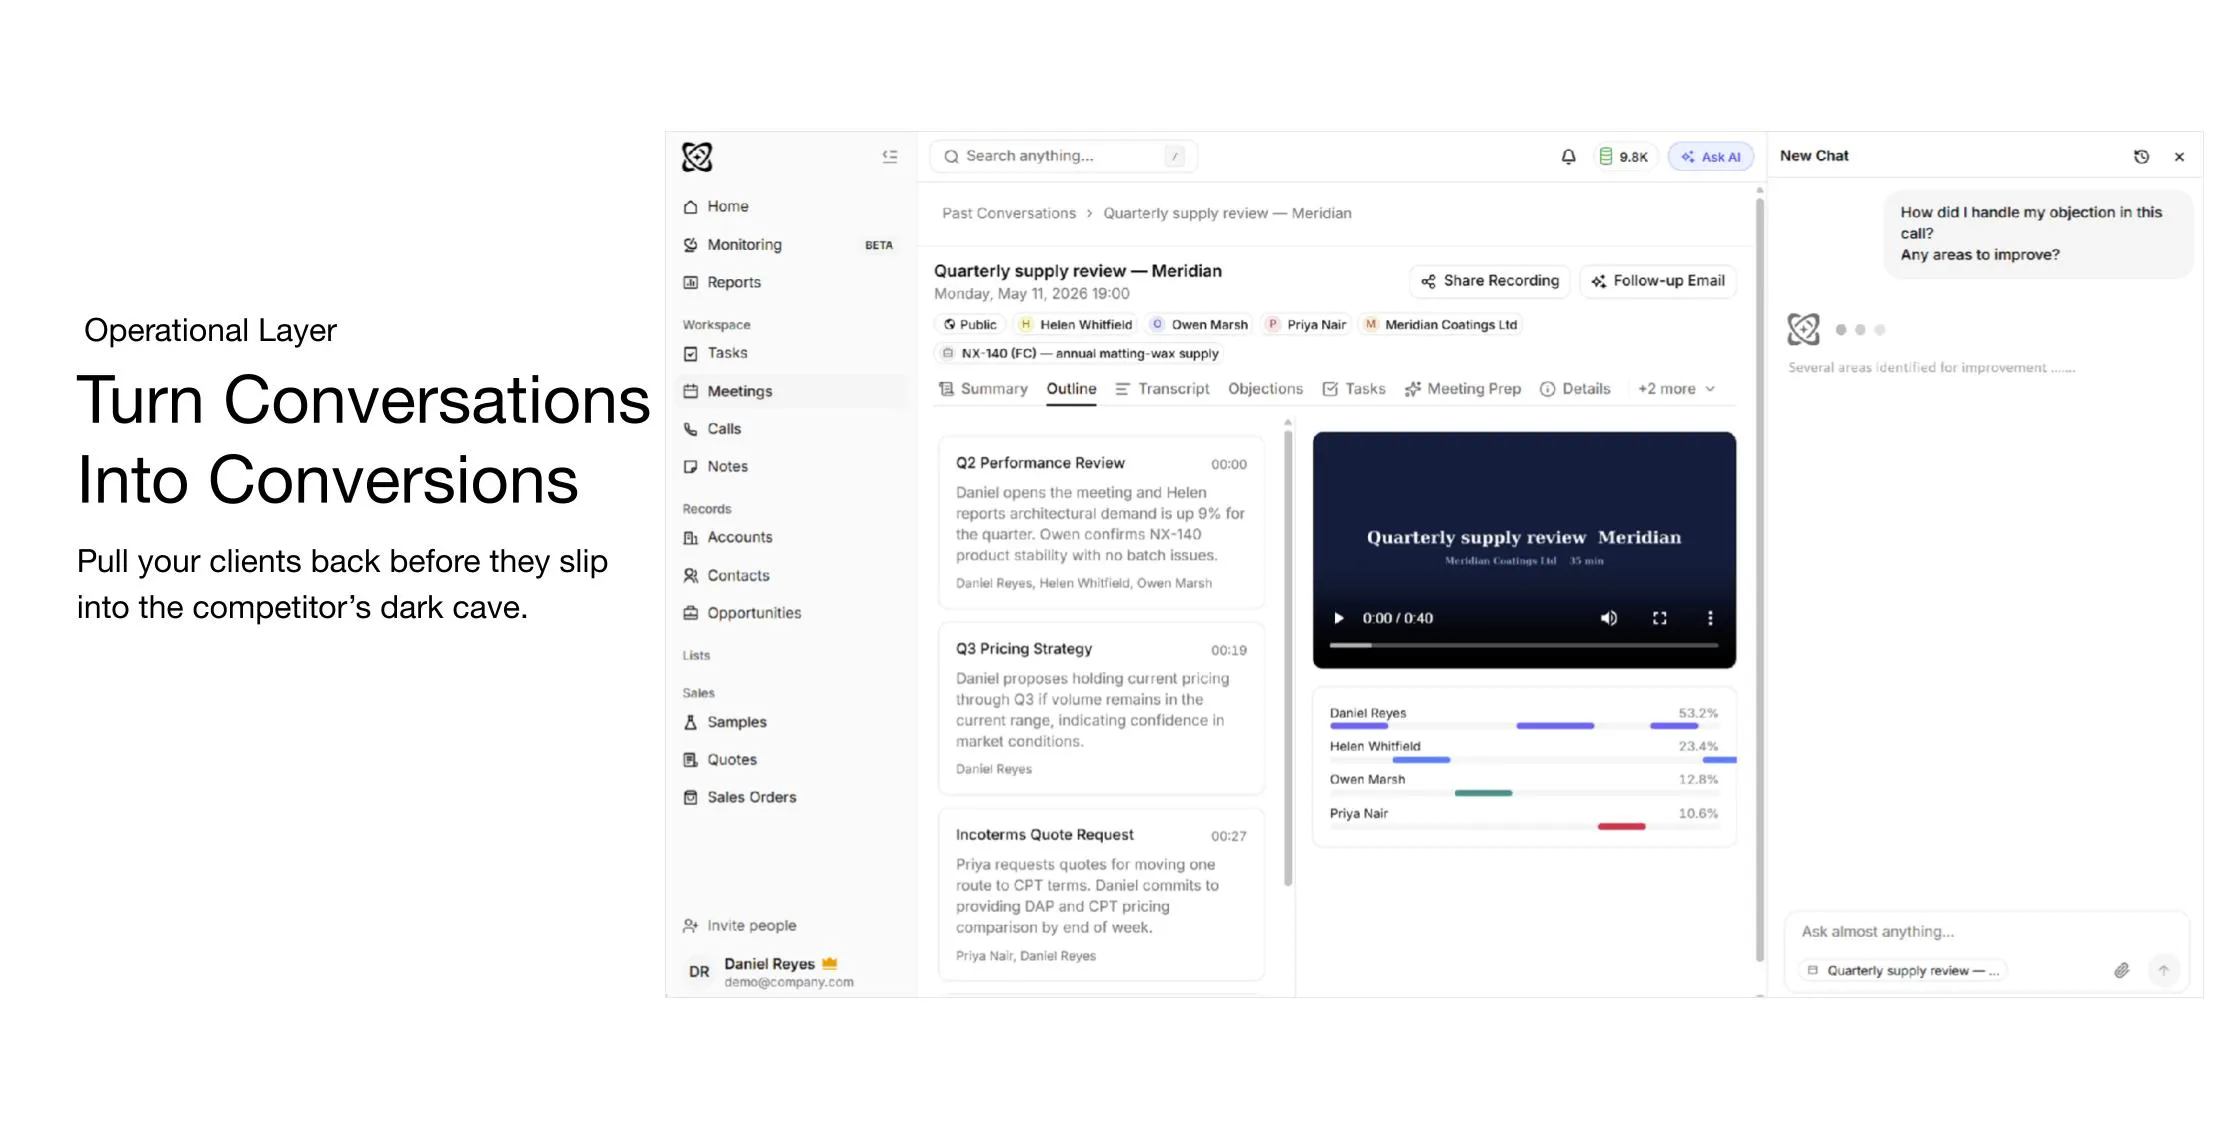2238x1132 pixels.
Task: Expand the +2 more tabs dropdown
Action: point(1676,389)
